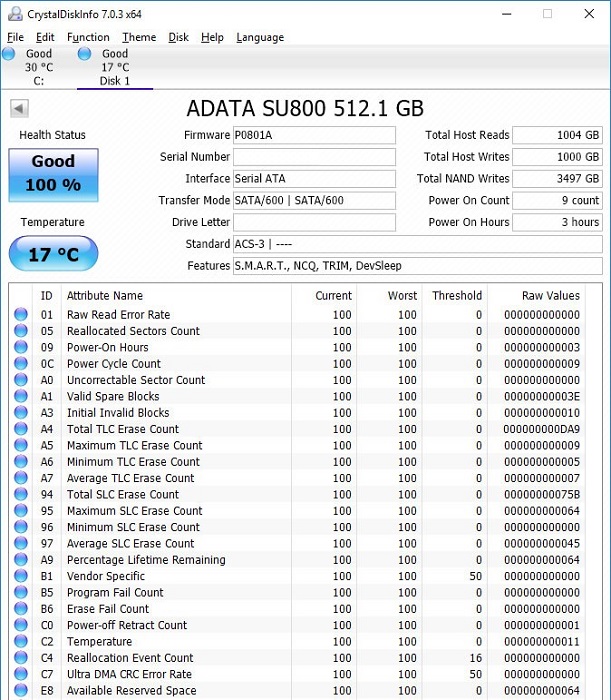Click status orb of Total TLC Erase Count row

(x=21, y=429)
